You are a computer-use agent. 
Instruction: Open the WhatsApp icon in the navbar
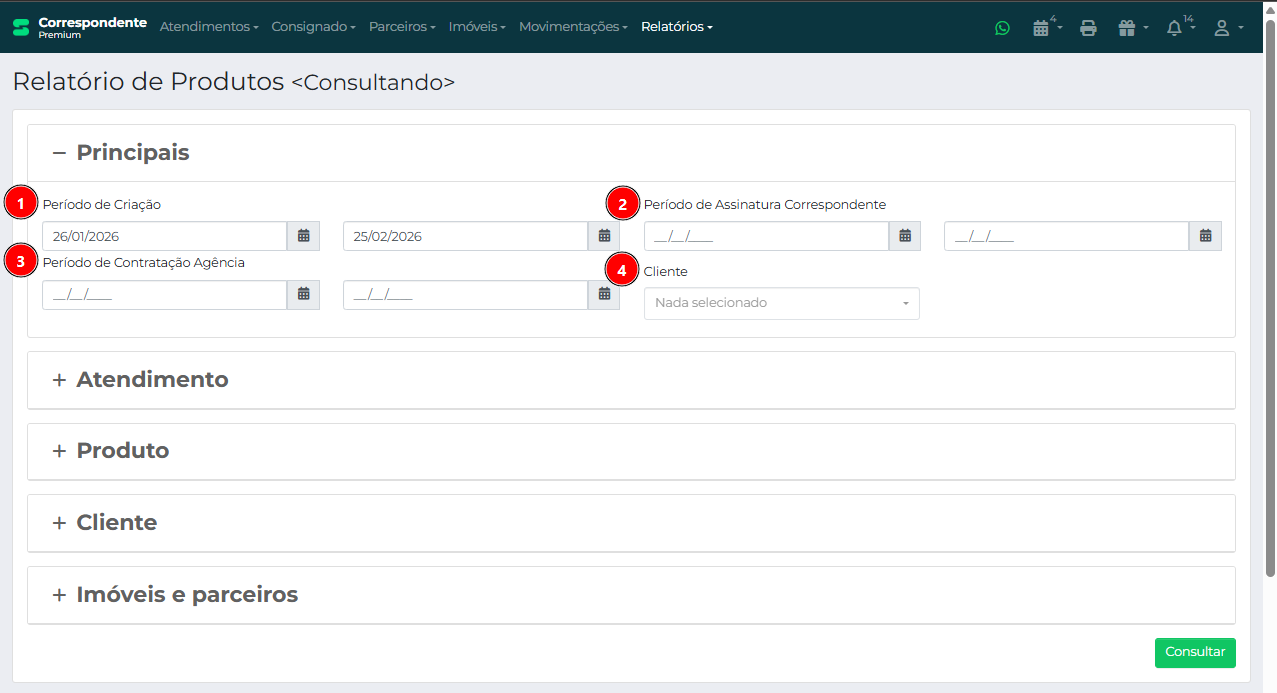[1002, 28]
